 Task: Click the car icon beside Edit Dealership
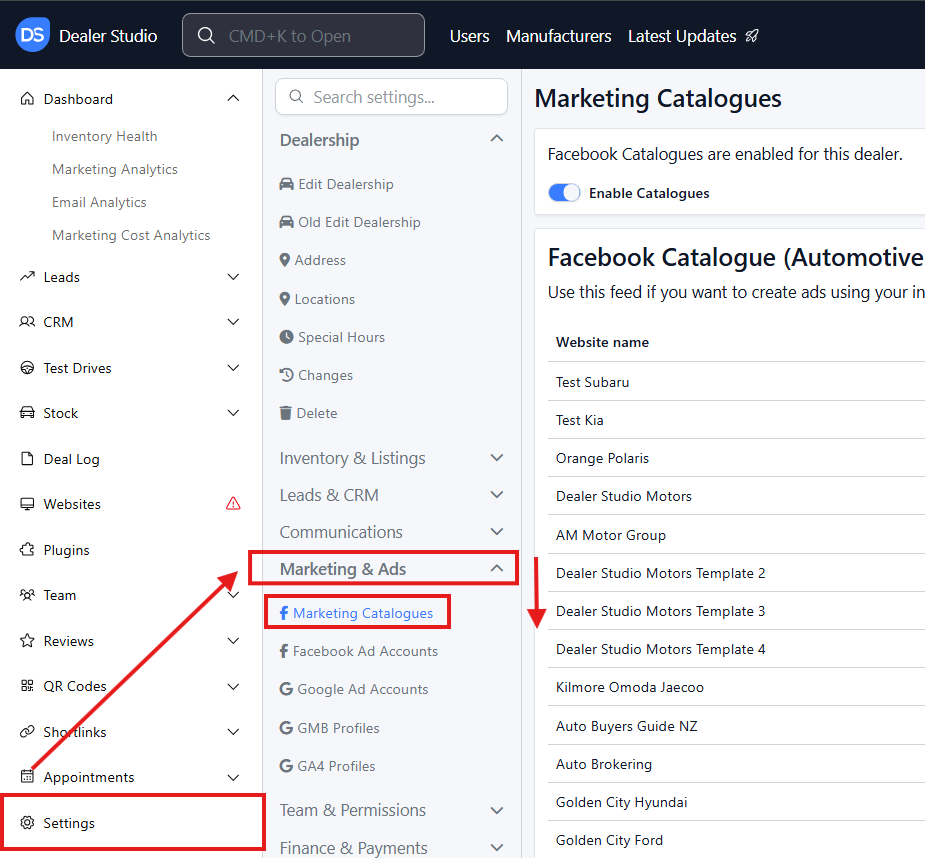[x=286, y=184]
